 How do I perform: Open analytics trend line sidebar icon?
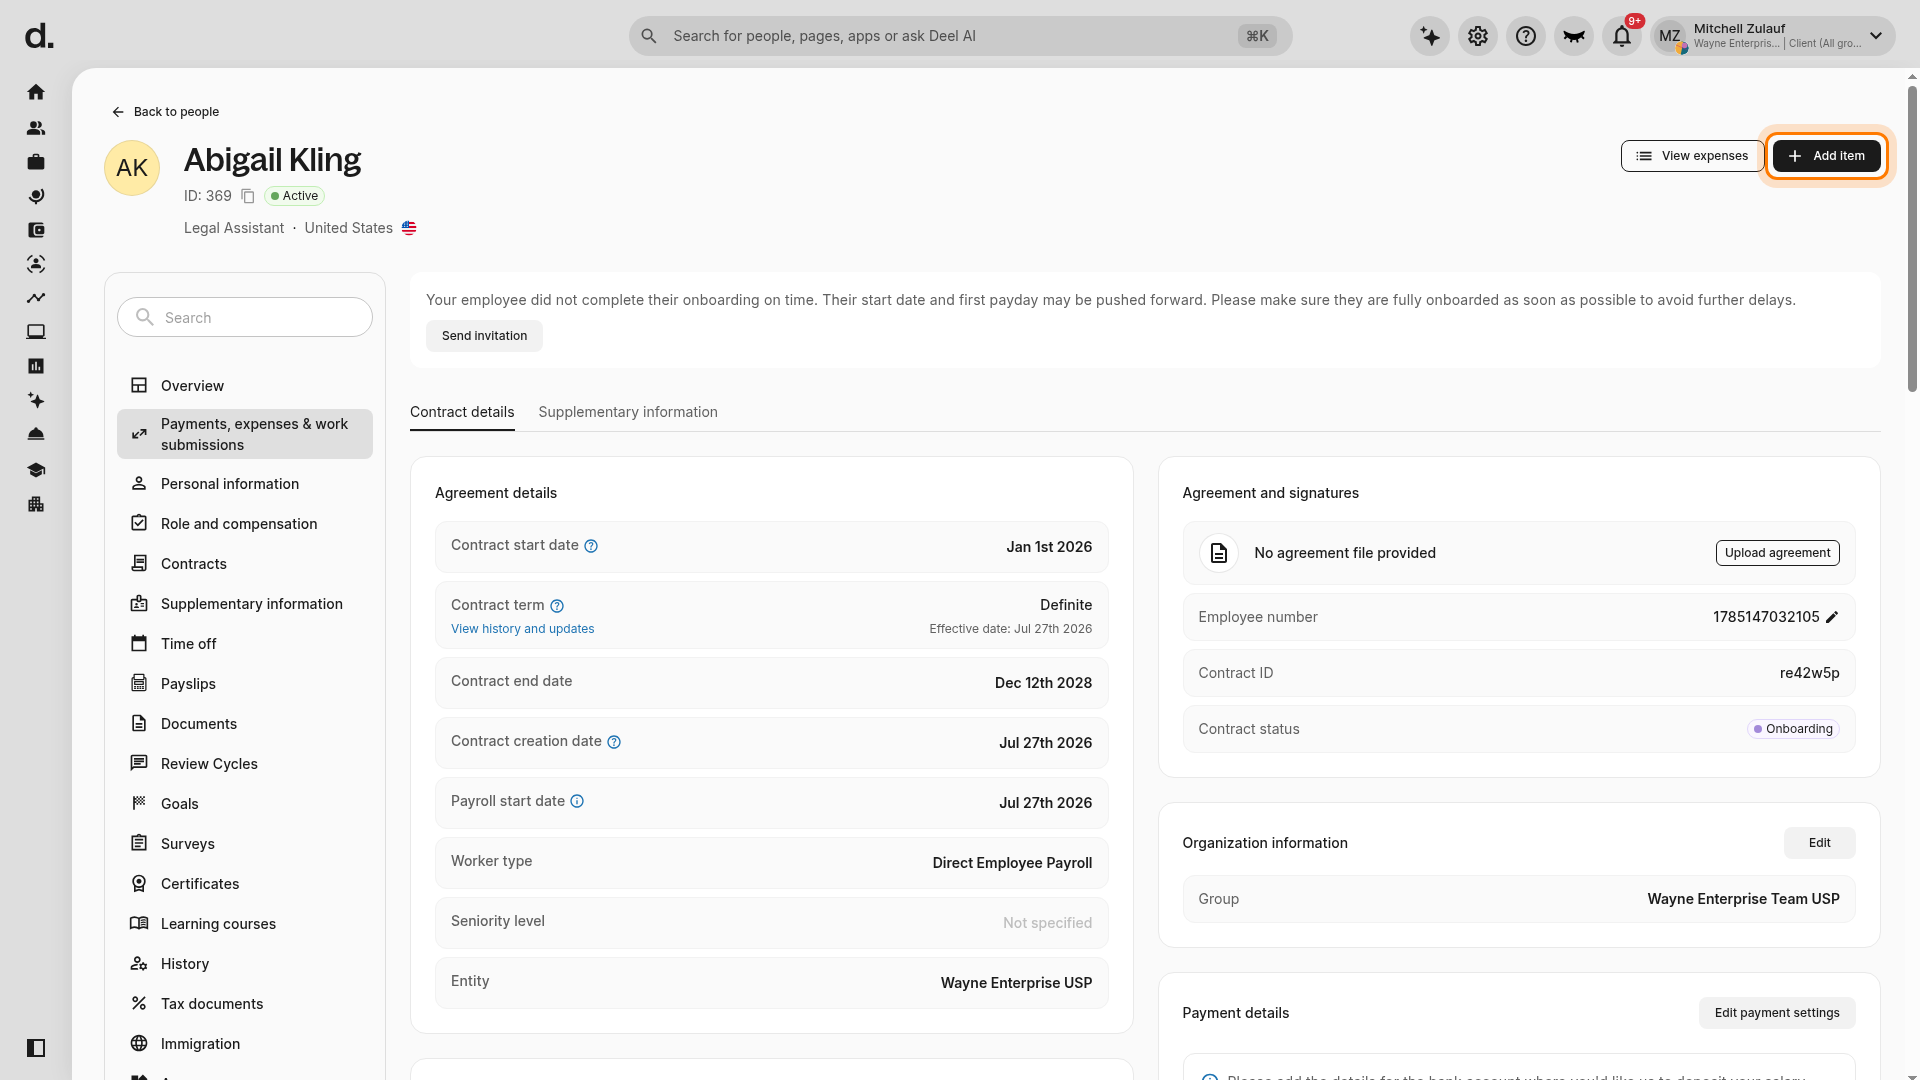(36, 298)
